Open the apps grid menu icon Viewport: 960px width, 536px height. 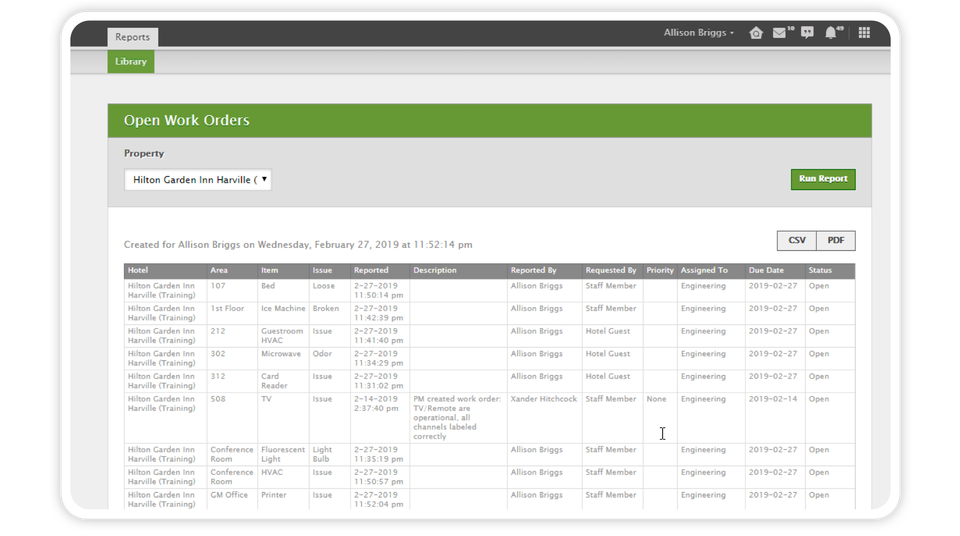point(864,33)
